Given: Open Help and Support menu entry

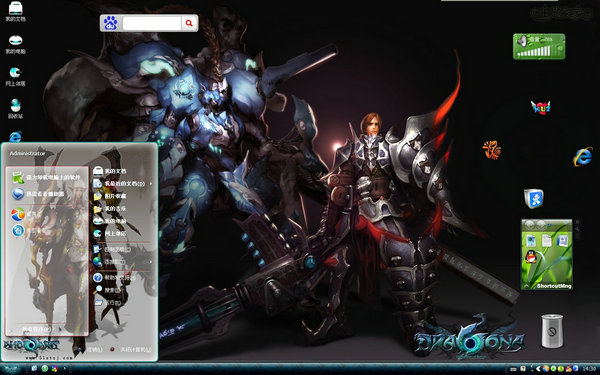Looking at the screenshot, I should point(114,278).
